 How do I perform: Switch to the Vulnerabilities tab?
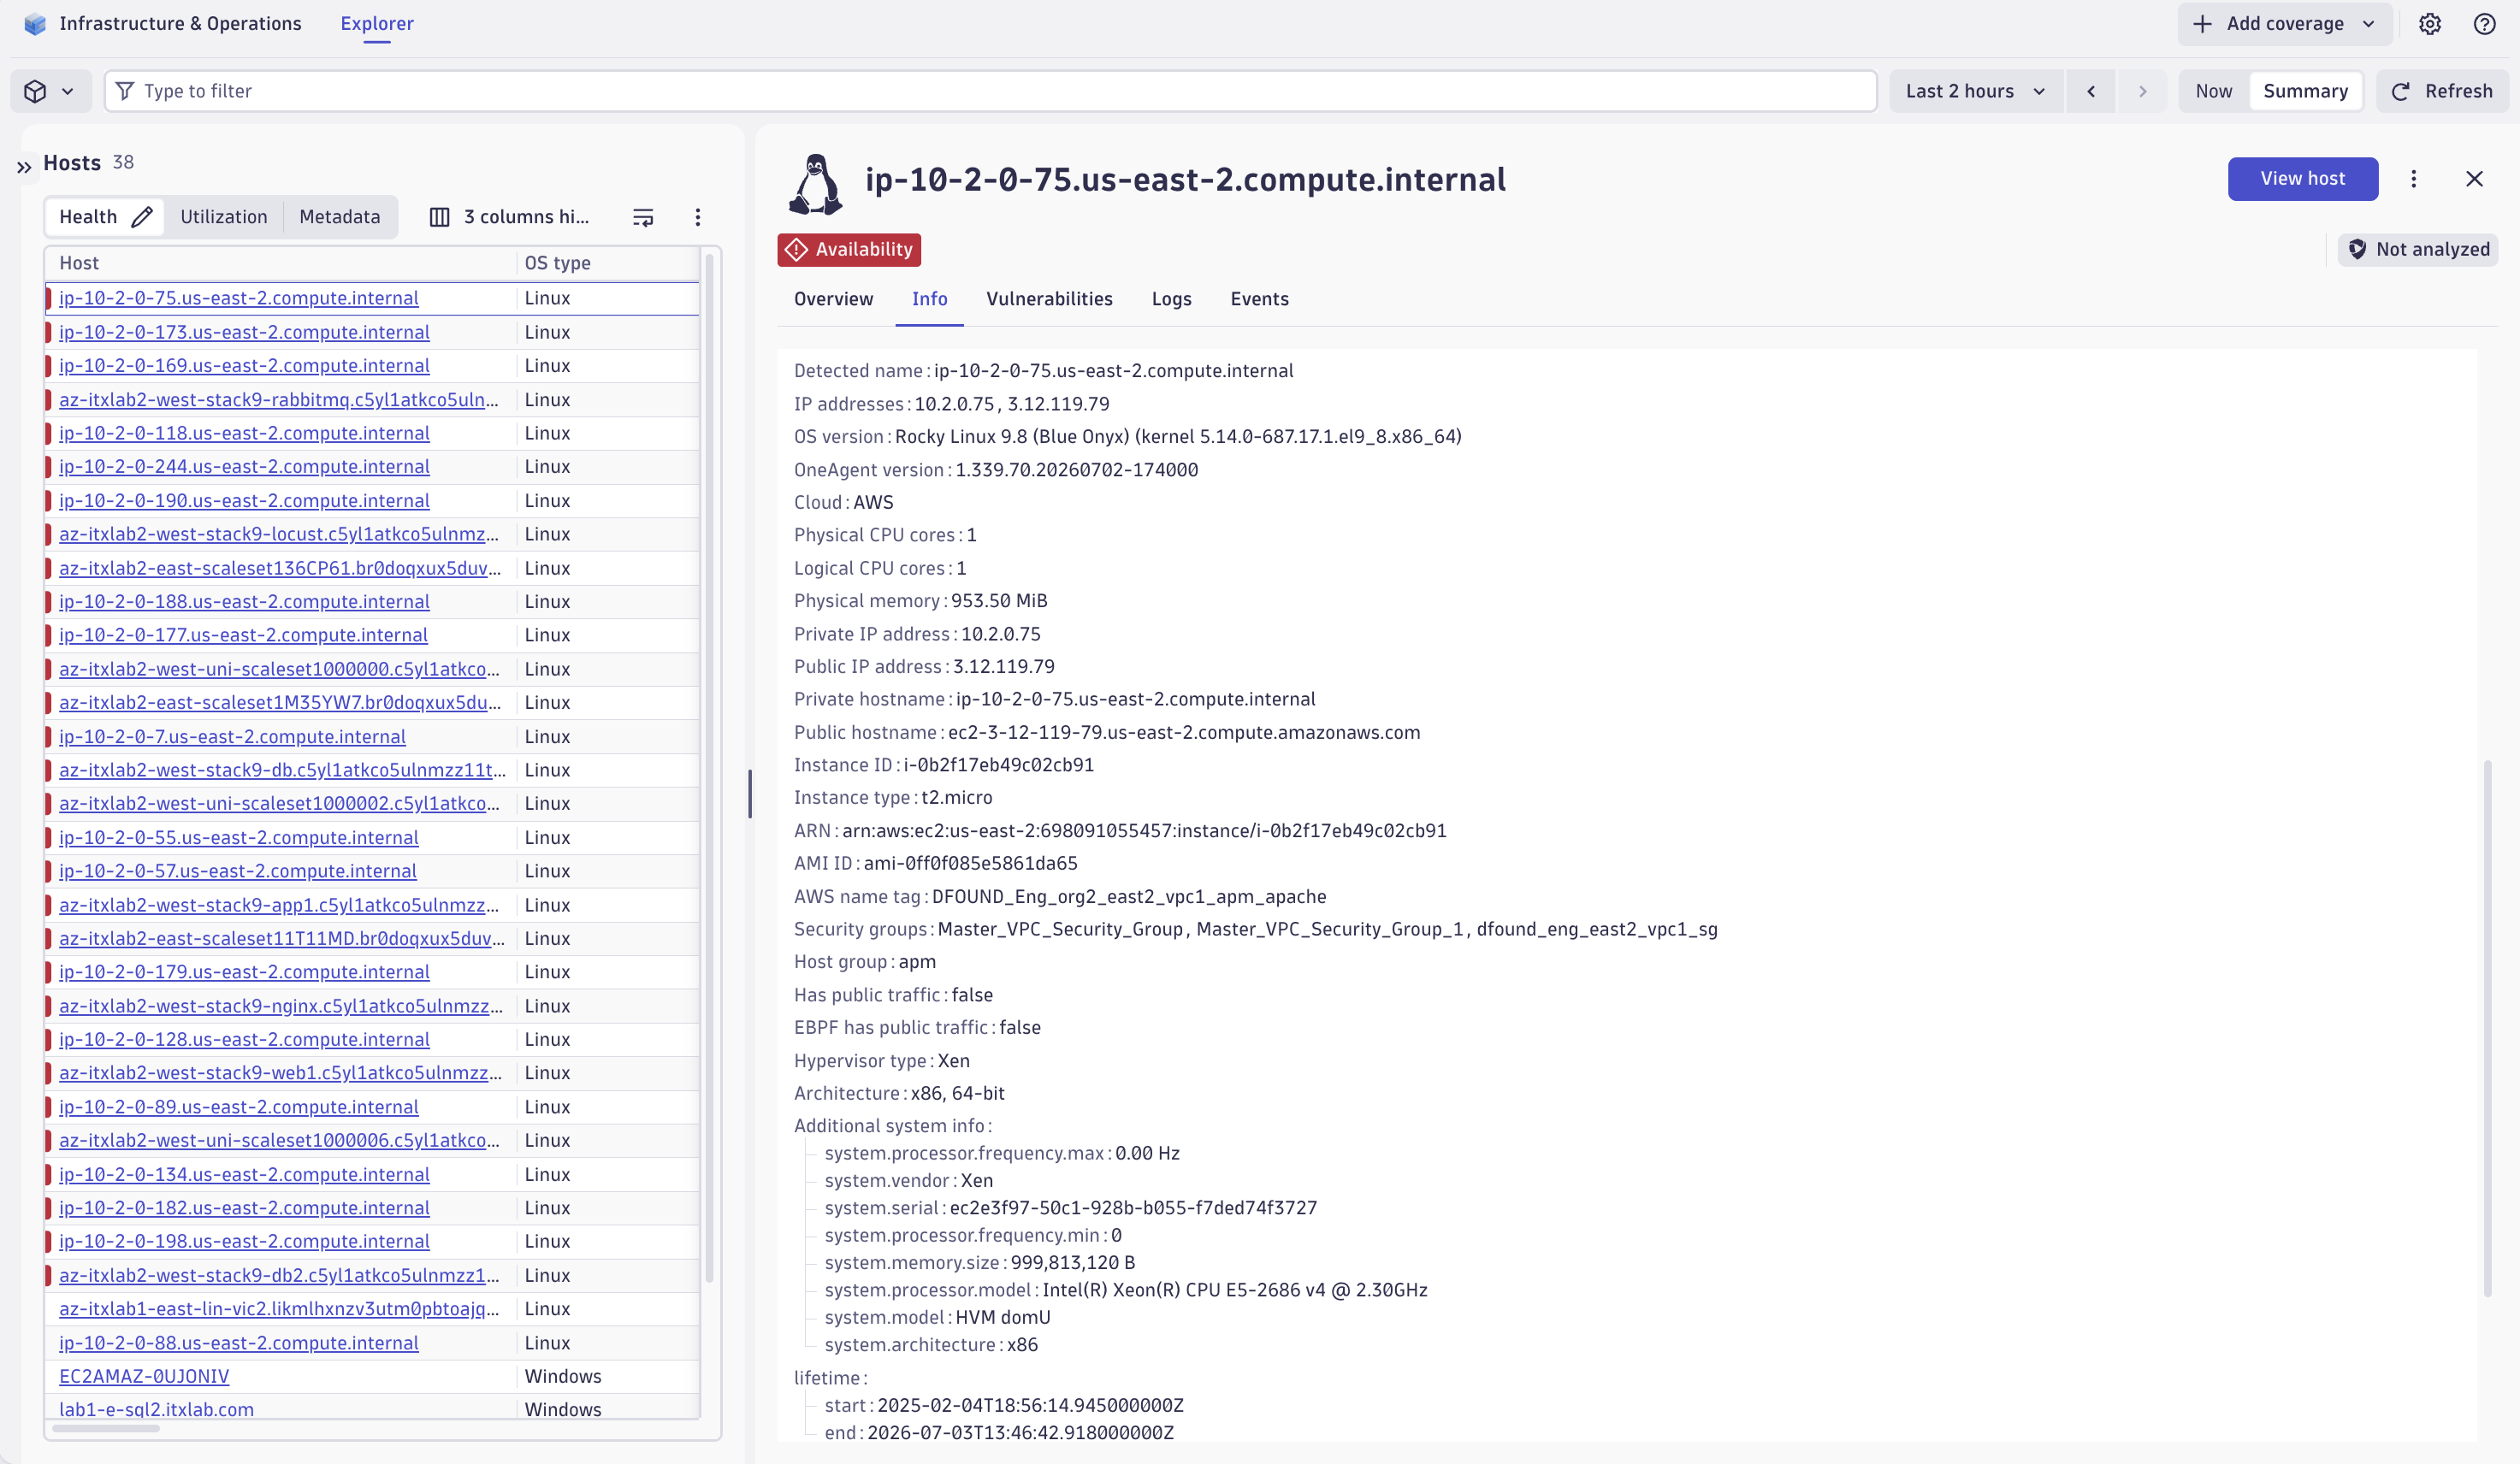tap(1049, 299)
